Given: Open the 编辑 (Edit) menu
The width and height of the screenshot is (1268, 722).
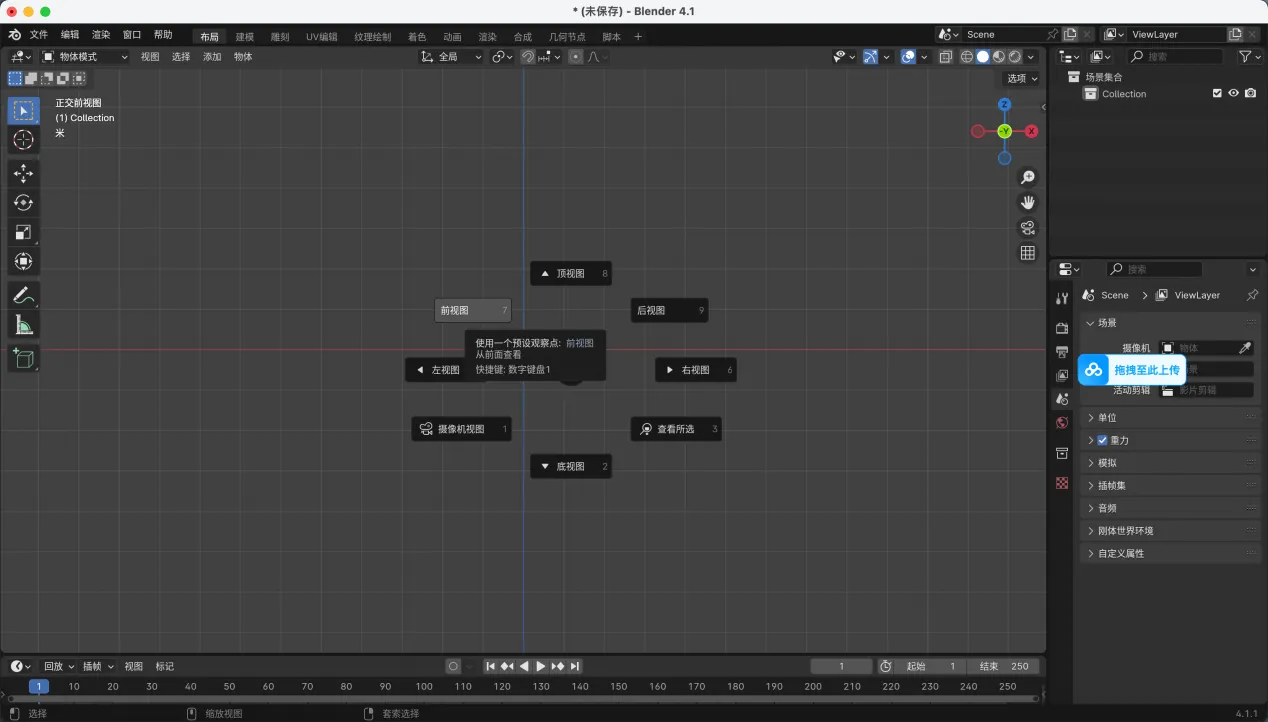Looking at the screenshot, I should pyautogui.click(x=70, y=35).
